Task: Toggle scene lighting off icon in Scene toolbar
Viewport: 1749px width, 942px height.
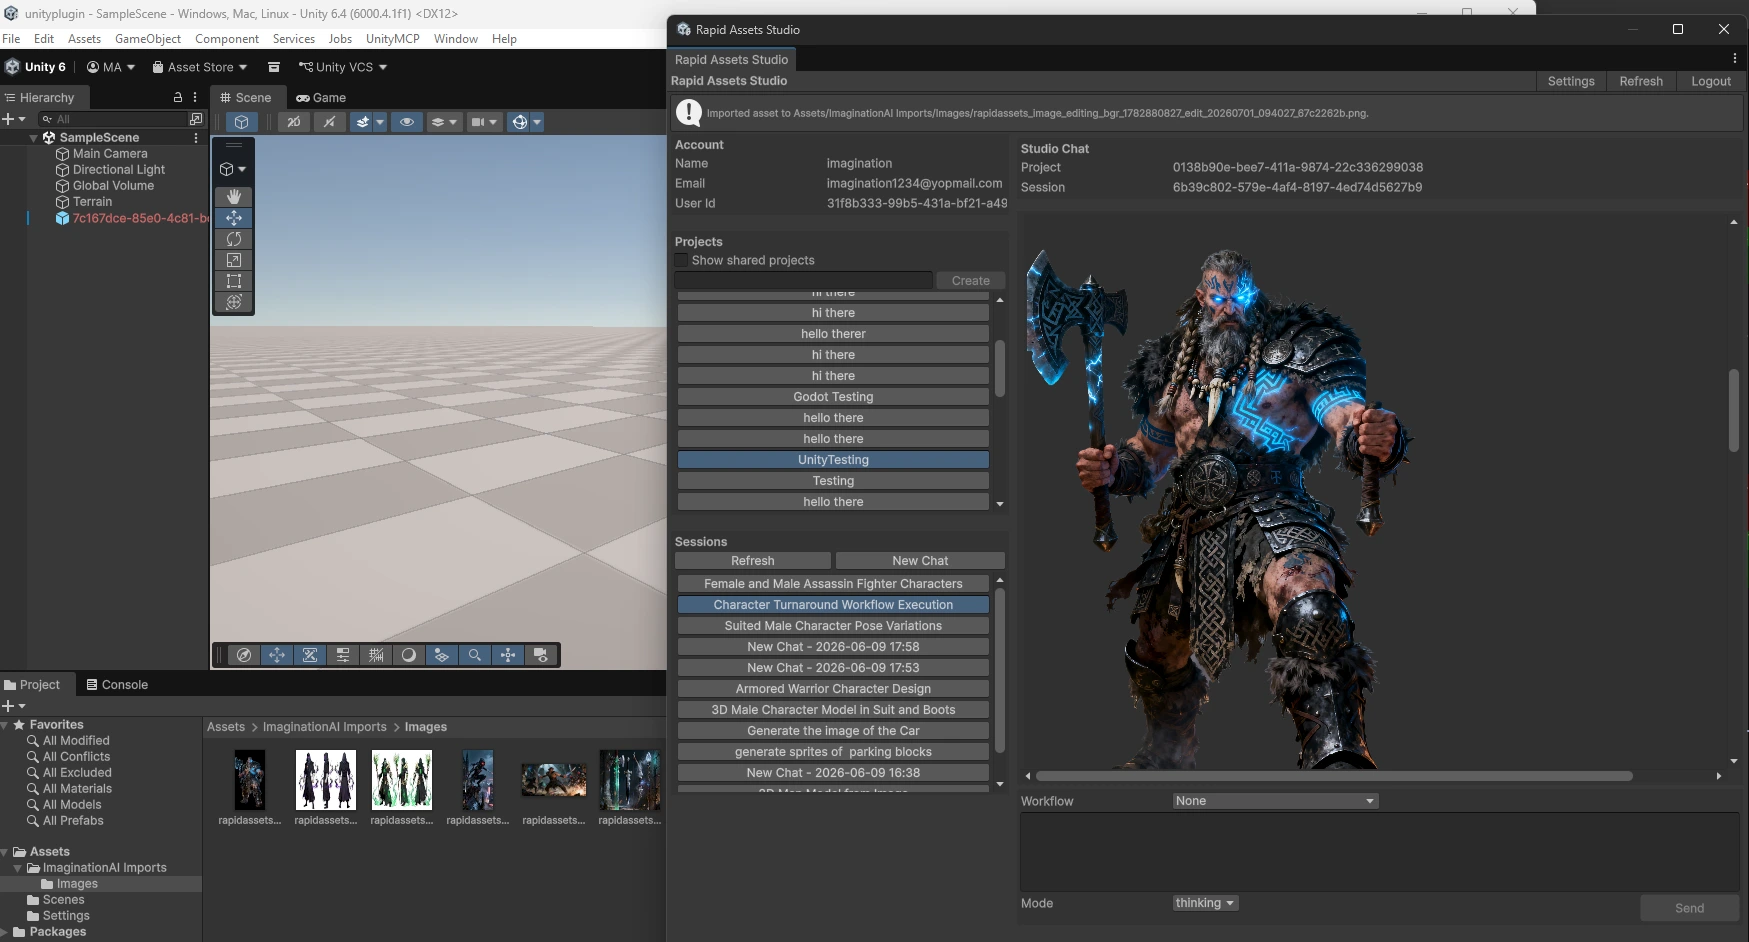Action: pyautogui.click(x=329, y=122)
